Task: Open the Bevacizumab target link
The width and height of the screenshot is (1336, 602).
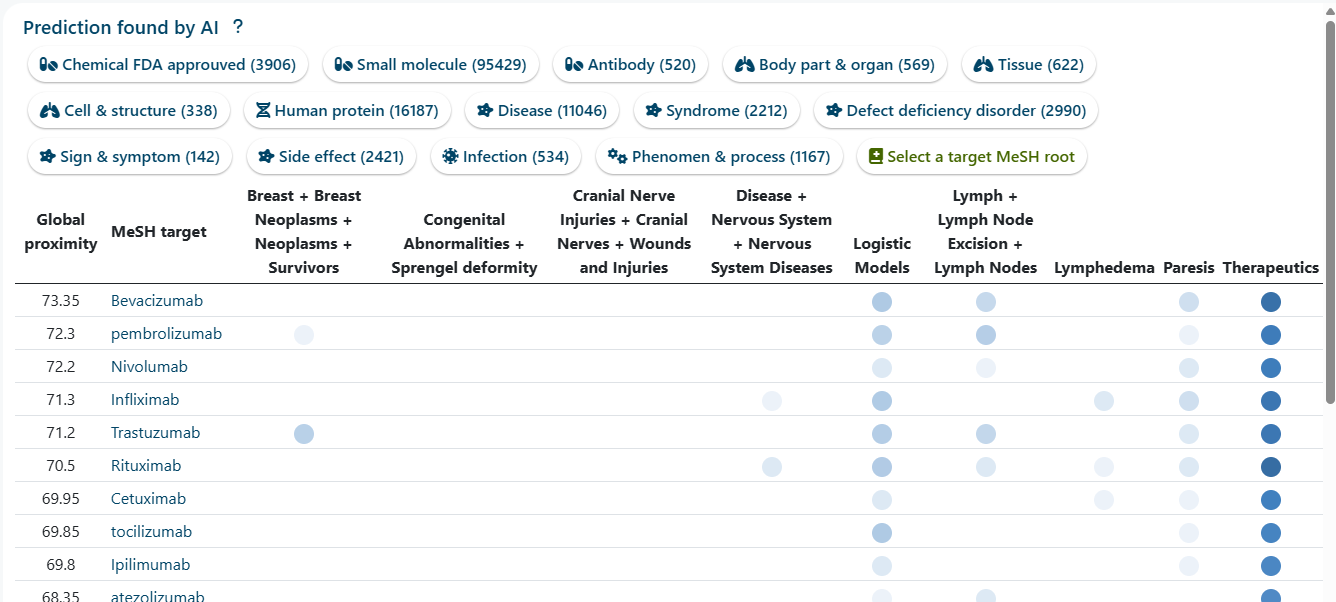Action: [157, 301]
